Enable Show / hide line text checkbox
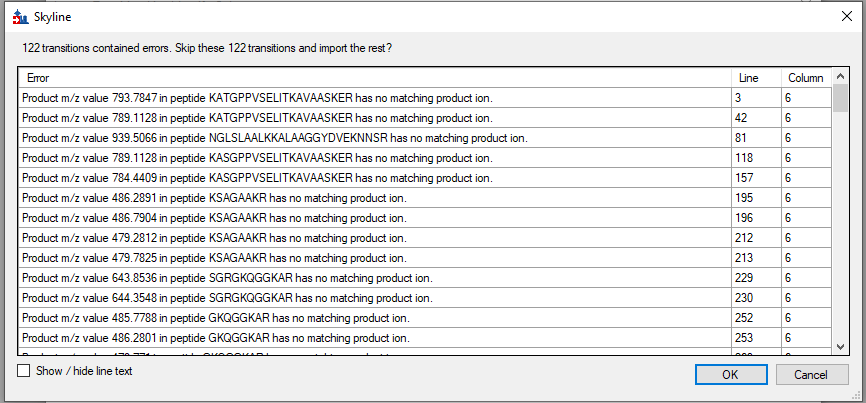 click(x=24, y=371)
